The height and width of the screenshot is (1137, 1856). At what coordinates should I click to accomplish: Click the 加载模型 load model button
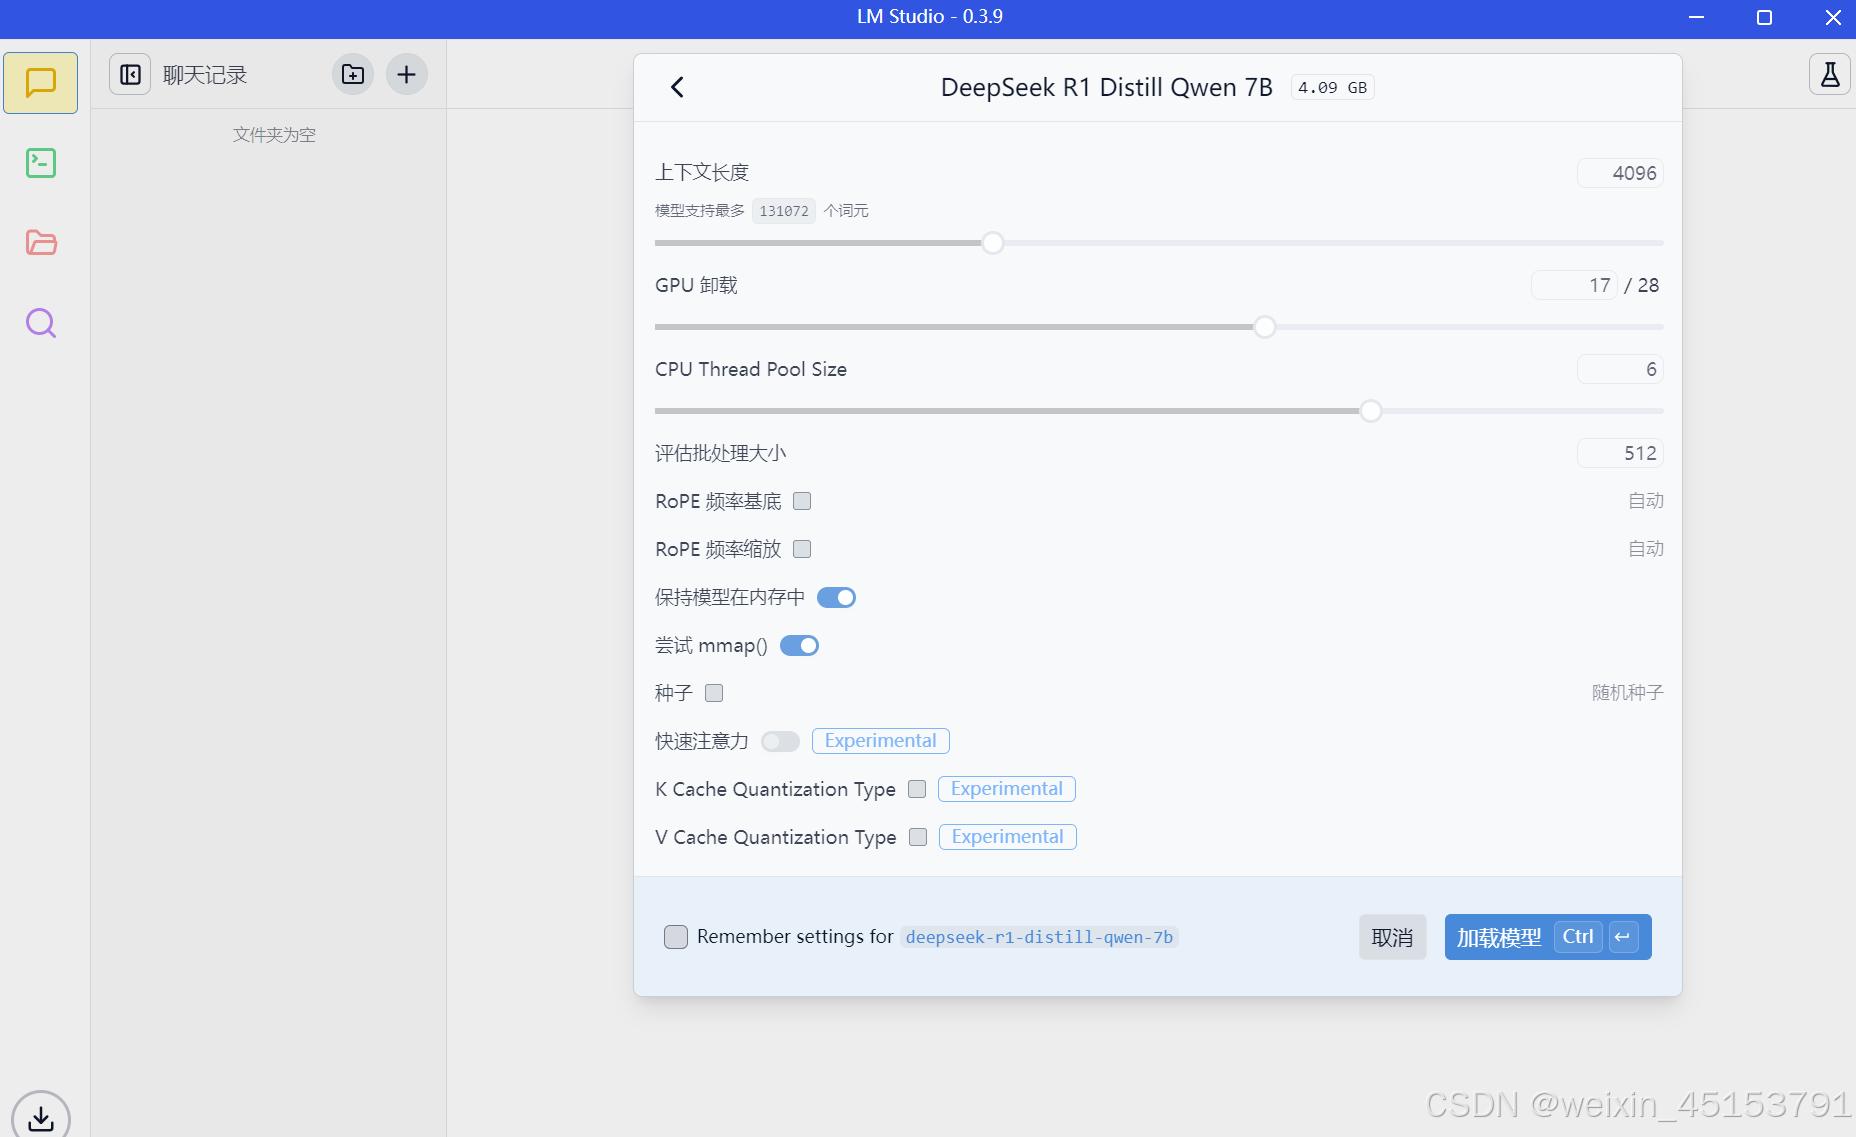(x=1547, y=937)
